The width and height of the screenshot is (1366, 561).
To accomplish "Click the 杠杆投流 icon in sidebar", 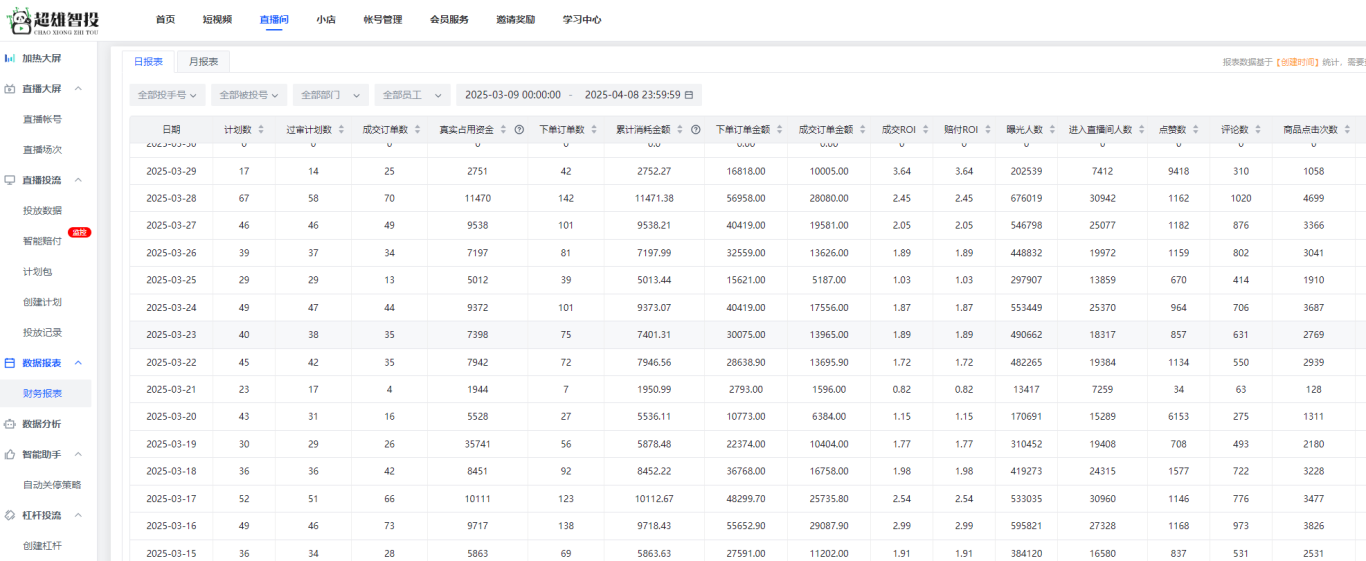I will tap(10, 515).
